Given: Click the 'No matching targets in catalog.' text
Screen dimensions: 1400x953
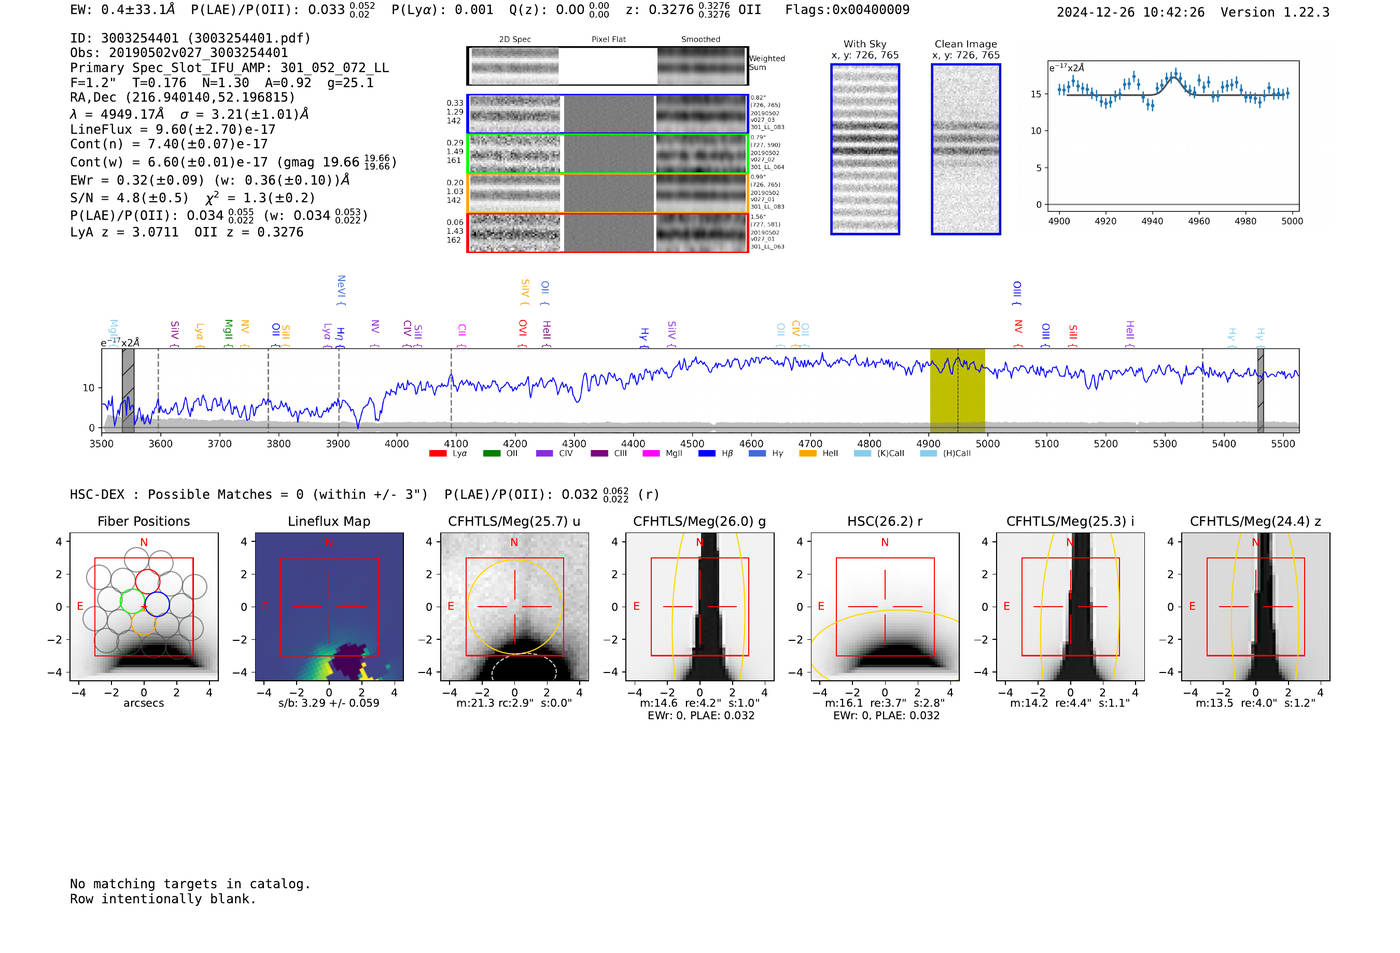Looking at the screenshot, I should click(x=190, y=884).
